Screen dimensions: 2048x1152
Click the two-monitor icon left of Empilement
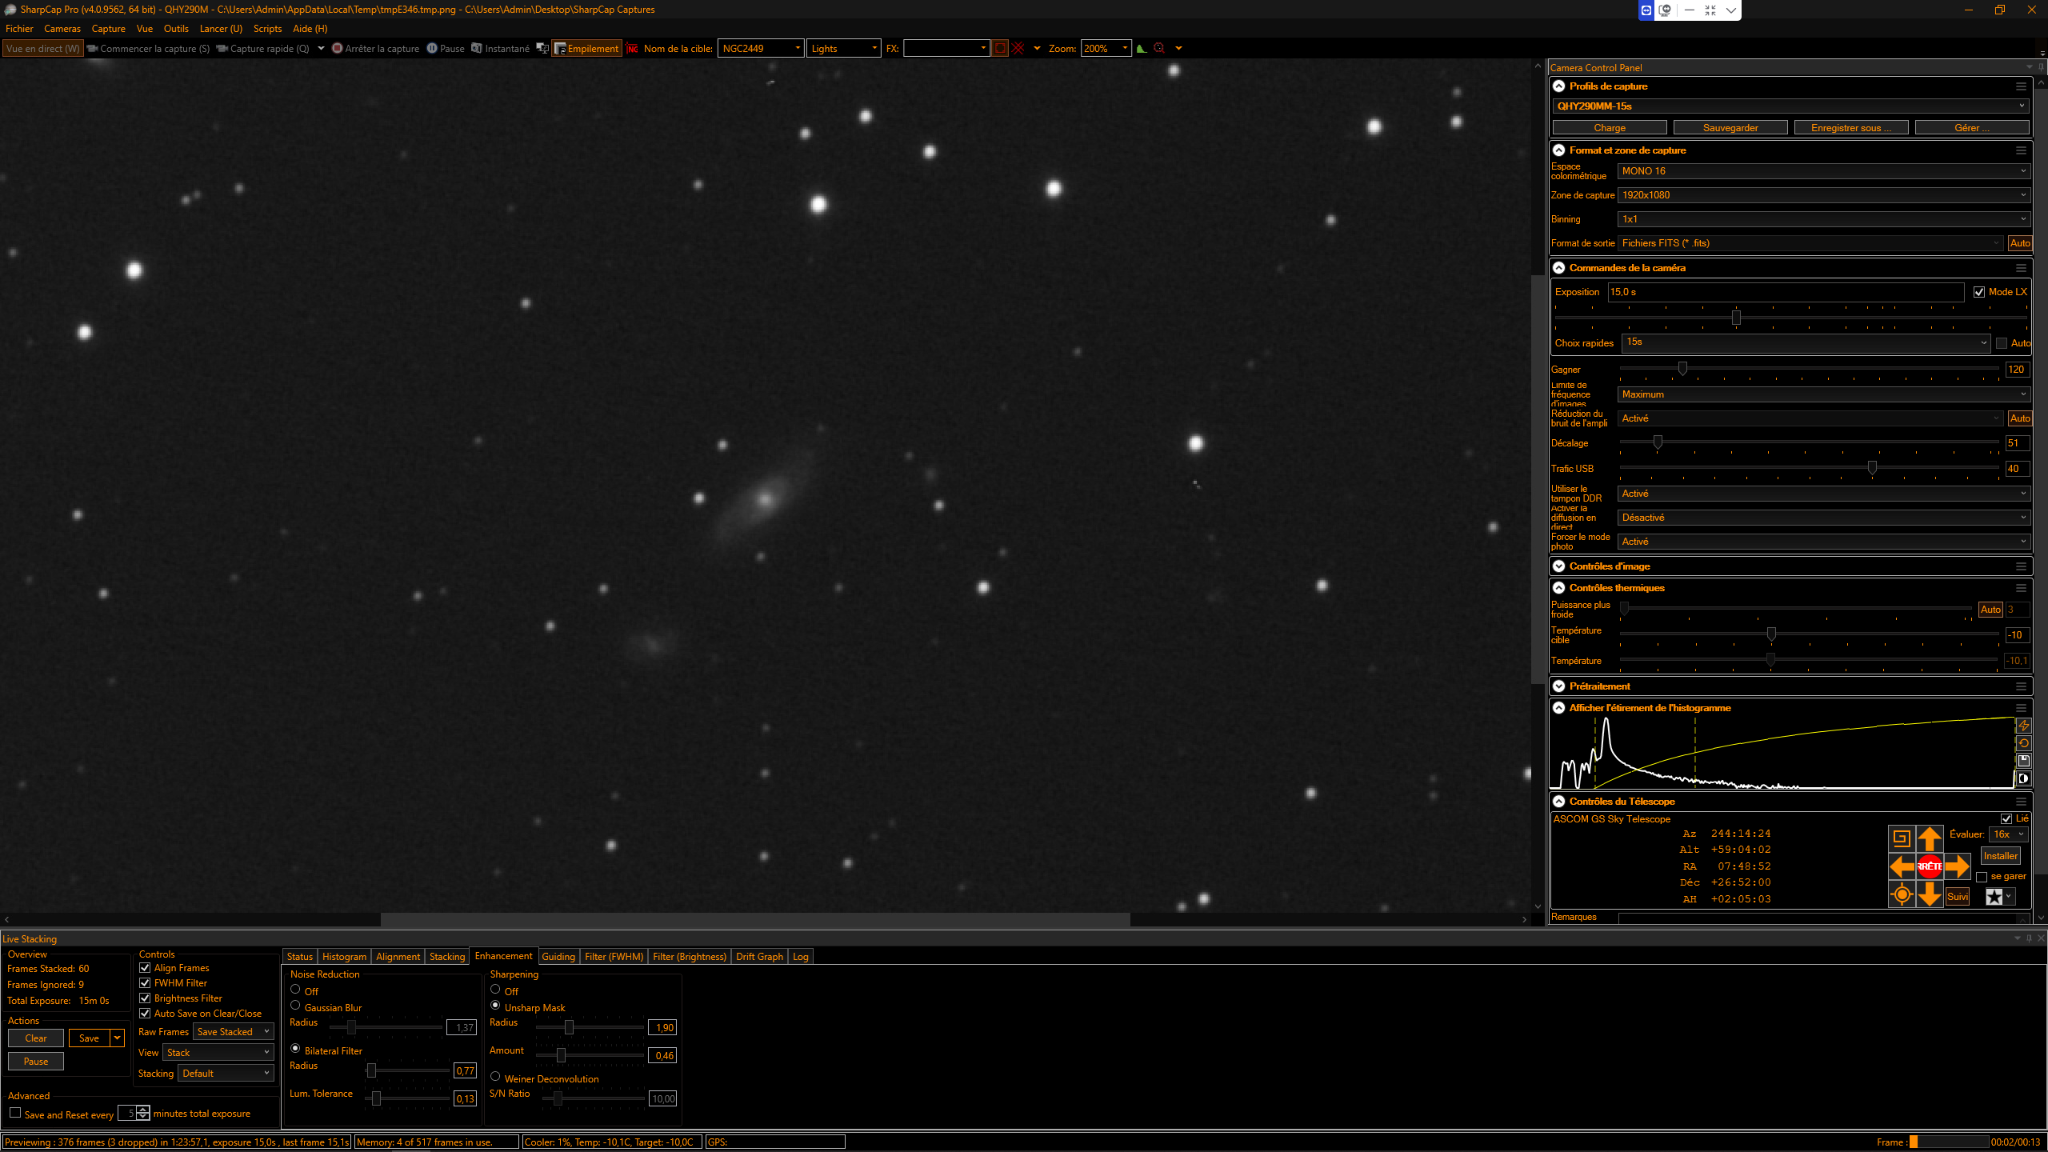(542, 48)
